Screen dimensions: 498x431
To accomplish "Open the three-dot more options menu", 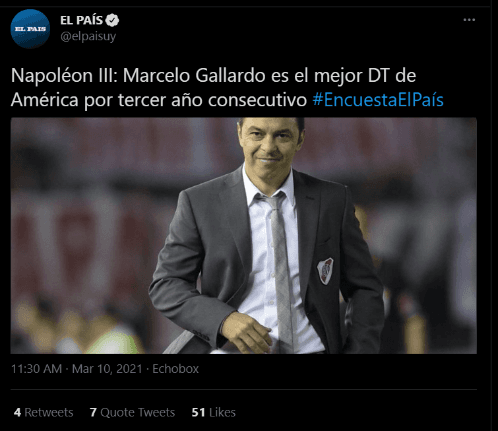I will [469, 20].
